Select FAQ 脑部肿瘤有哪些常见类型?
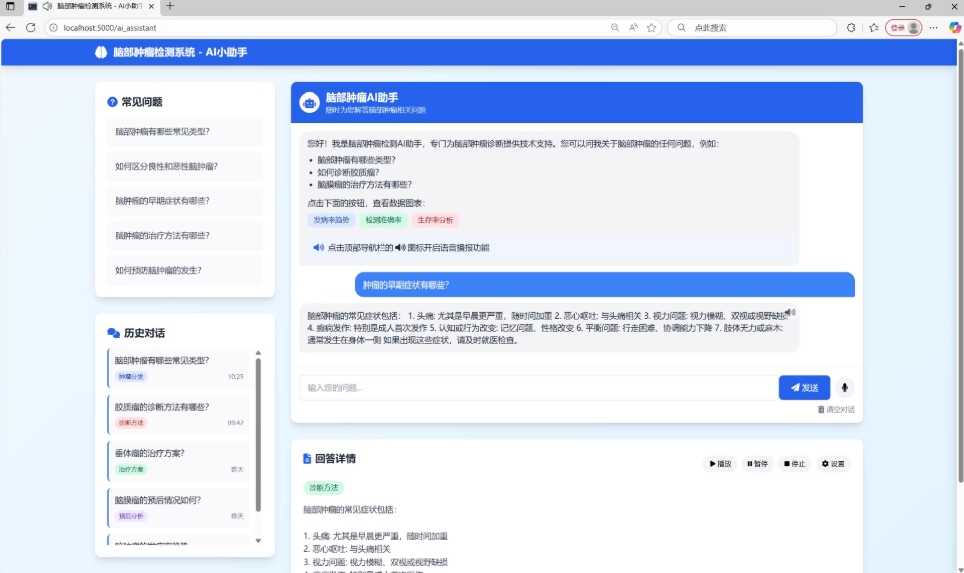 (x=184, y=132)
